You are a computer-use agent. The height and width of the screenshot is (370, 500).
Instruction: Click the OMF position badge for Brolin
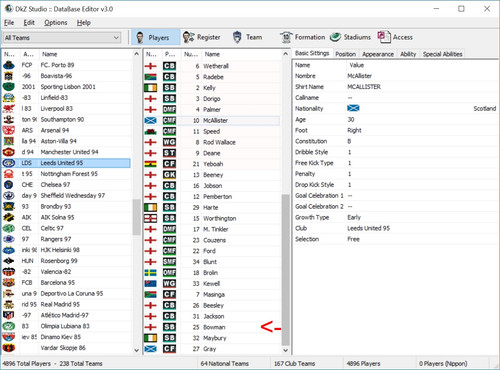tap(169, 273)
